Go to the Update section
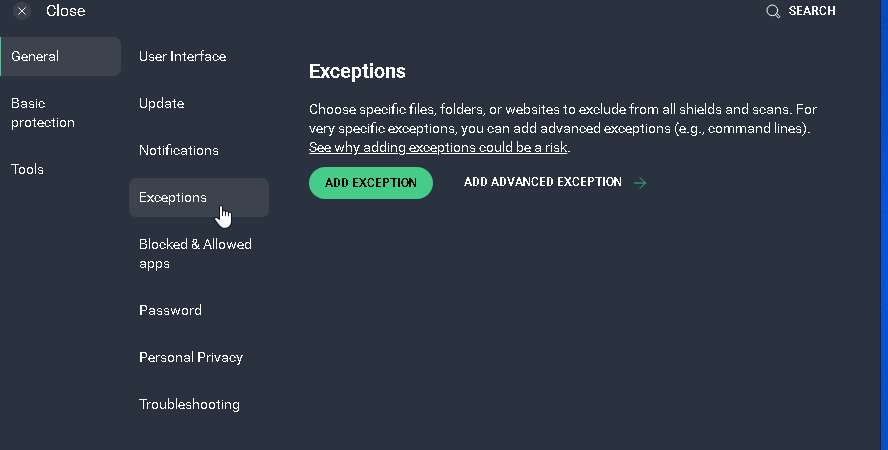Image resolution: width=888 pixels, height=450 pixels. [x=162, y=104]
